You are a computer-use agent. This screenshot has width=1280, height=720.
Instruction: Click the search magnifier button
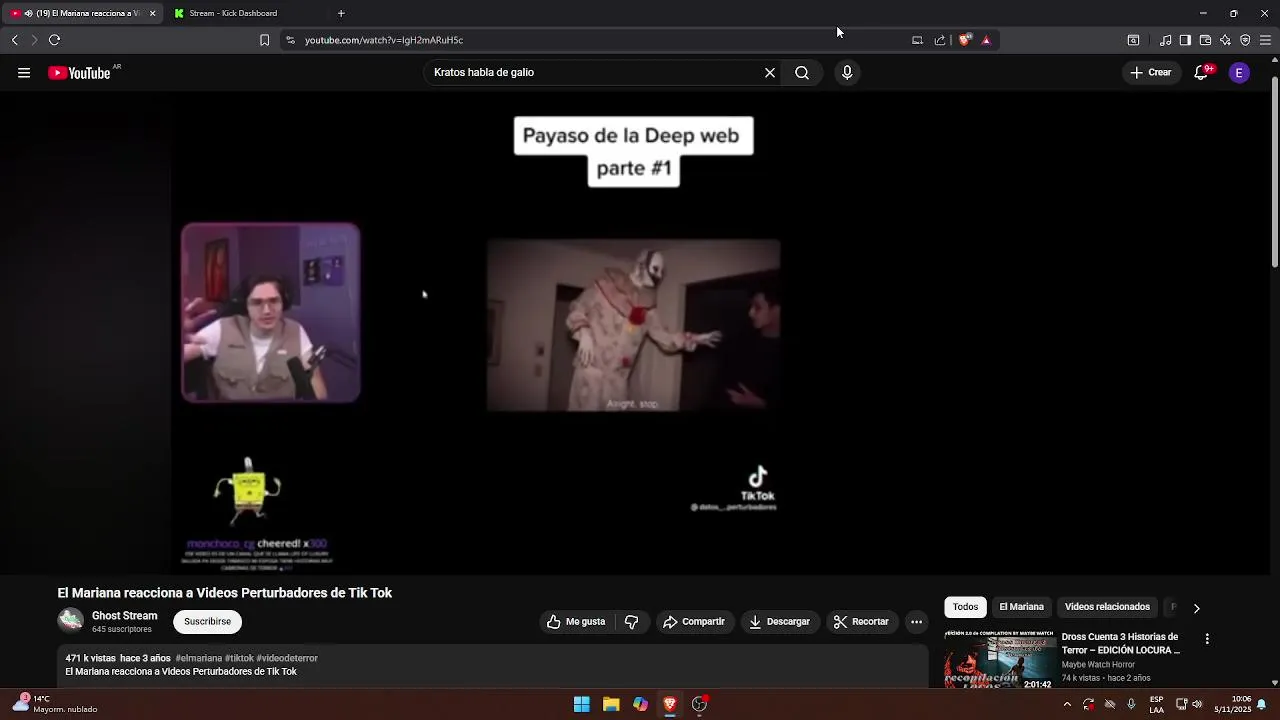(802, 73)
